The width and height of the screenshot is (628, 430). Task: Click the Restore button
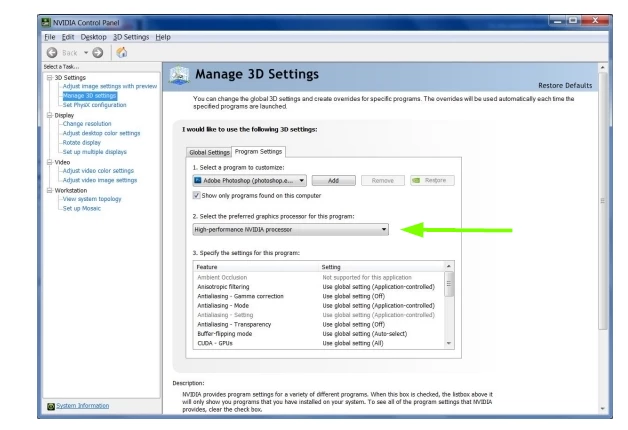coord(432,181)
